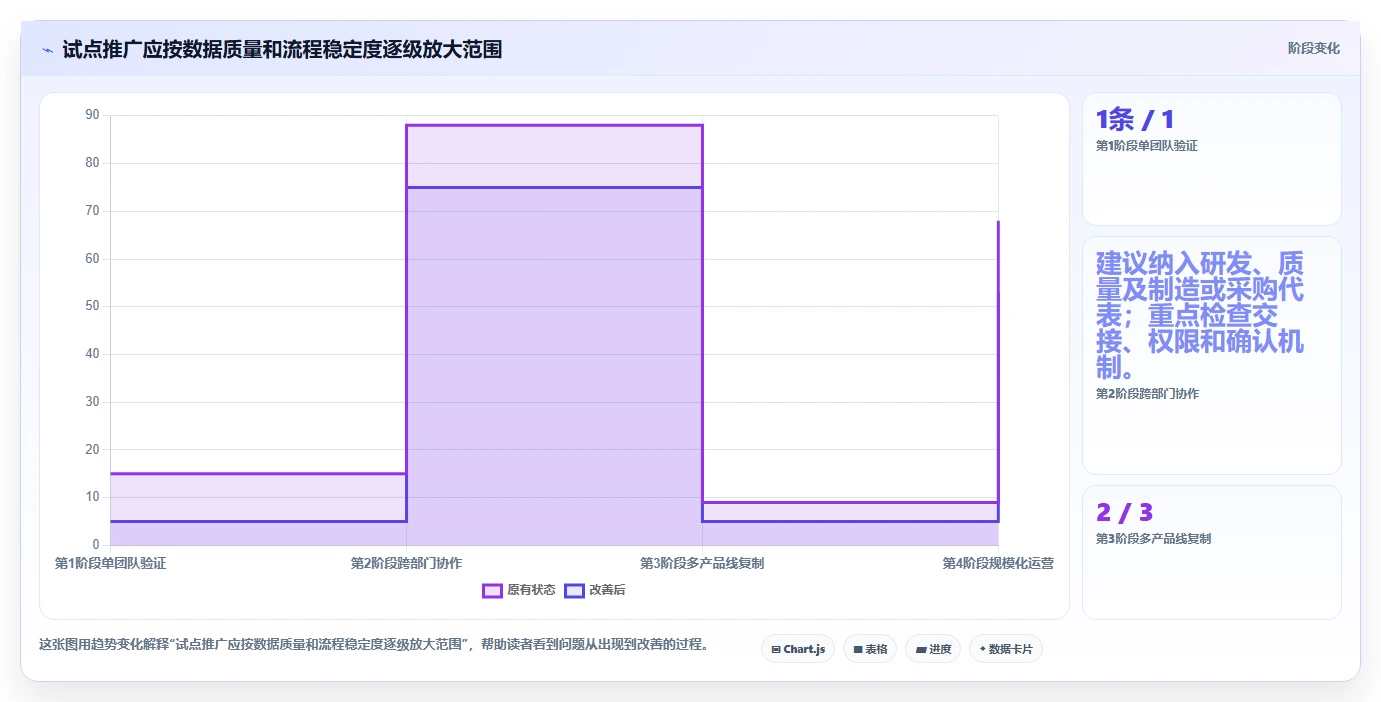Click the chart title heading text

282,49
